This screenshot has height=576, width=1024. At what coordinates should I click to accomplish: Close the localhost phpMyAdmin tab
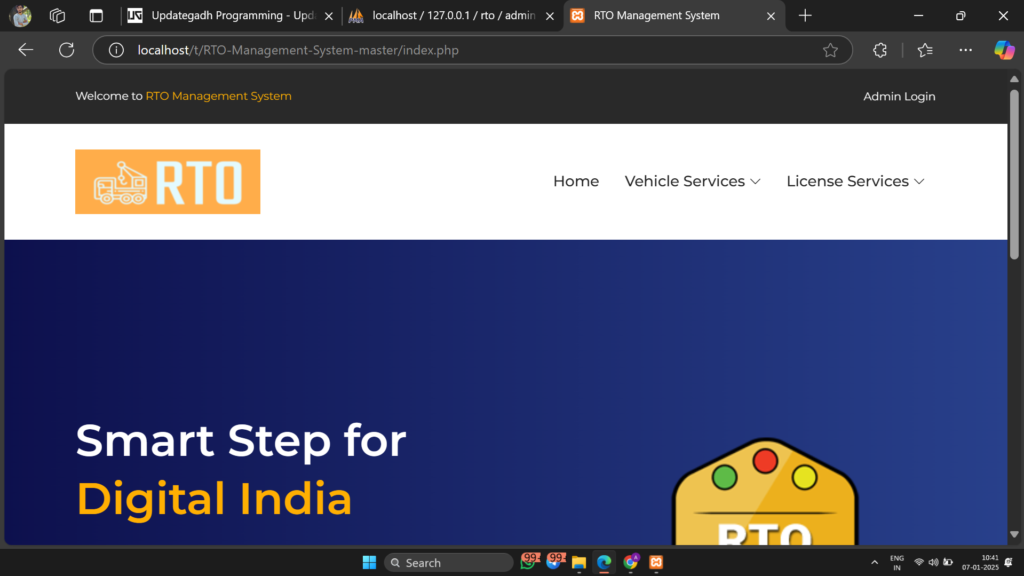coord(550,16)
